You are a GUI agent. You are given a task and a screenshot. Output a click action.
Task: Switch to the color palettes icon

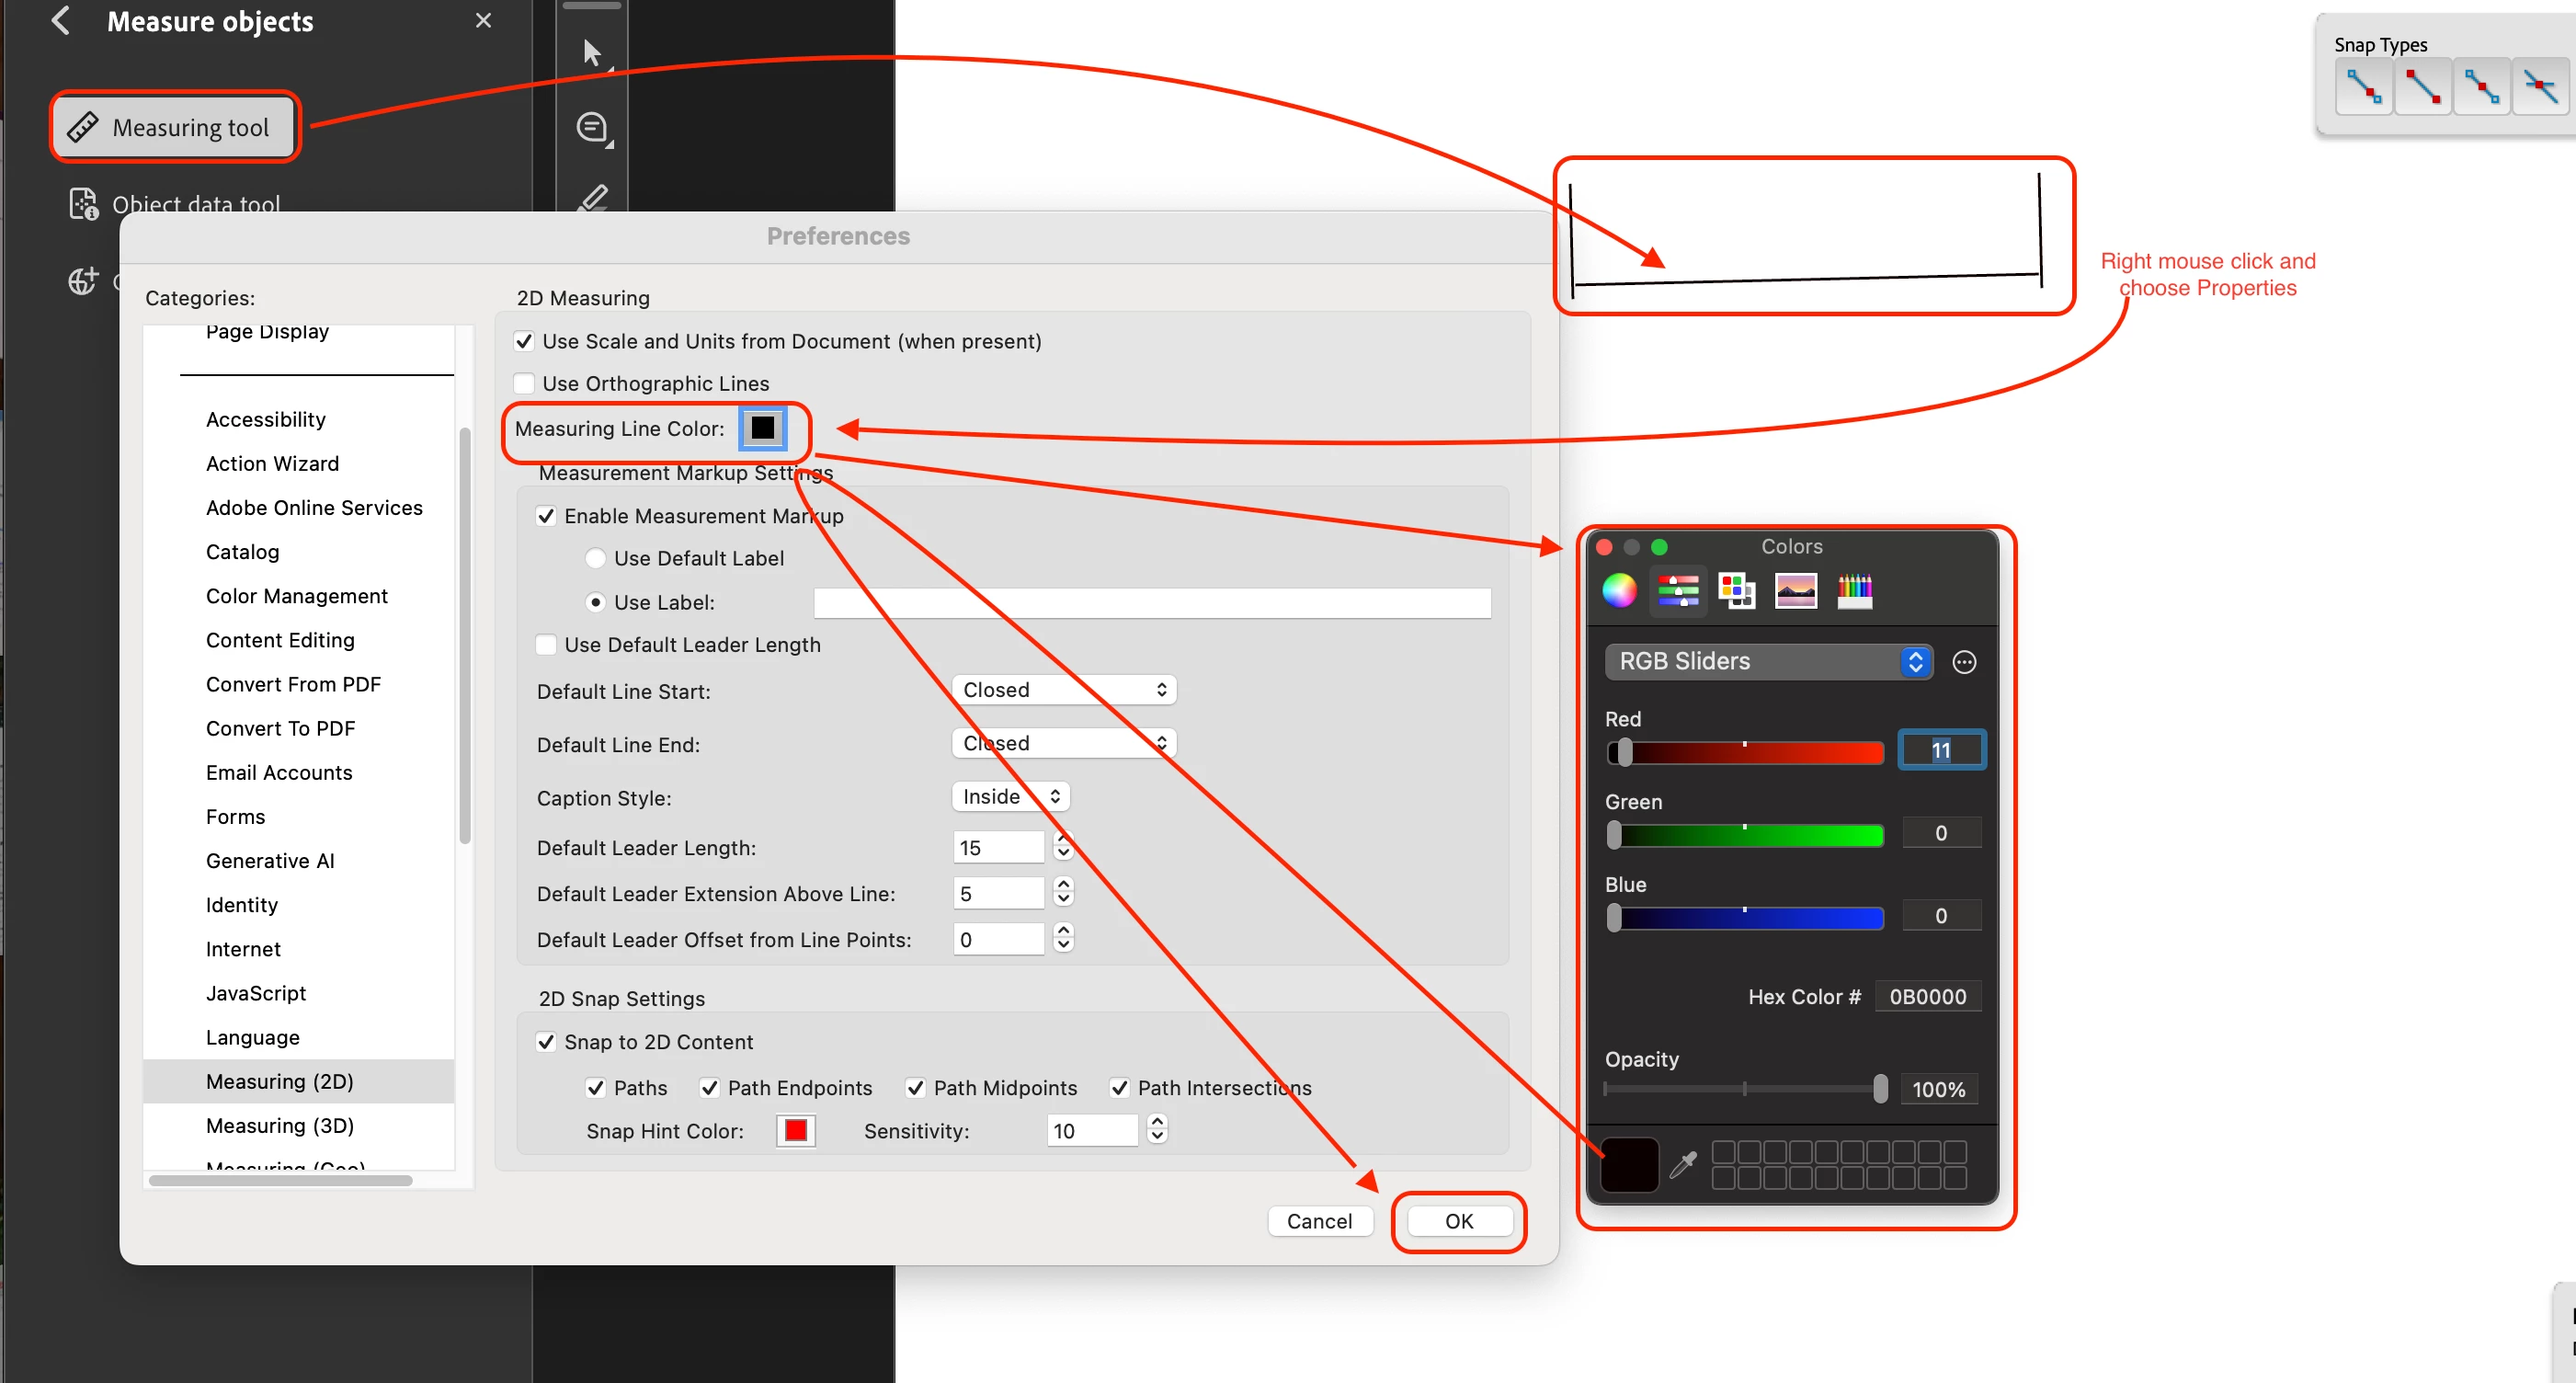[1736, 590]
